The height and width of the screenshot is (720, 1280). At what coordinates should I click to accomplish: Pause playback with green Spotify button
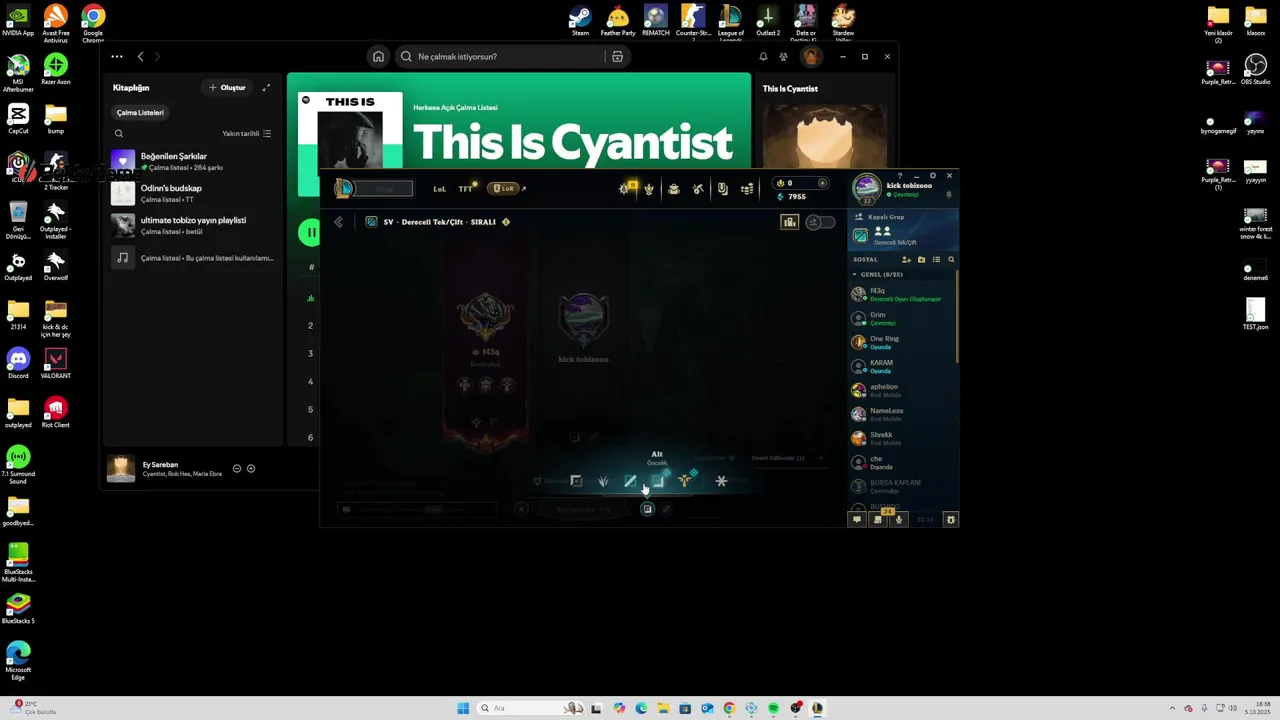[x=309, y=232]
